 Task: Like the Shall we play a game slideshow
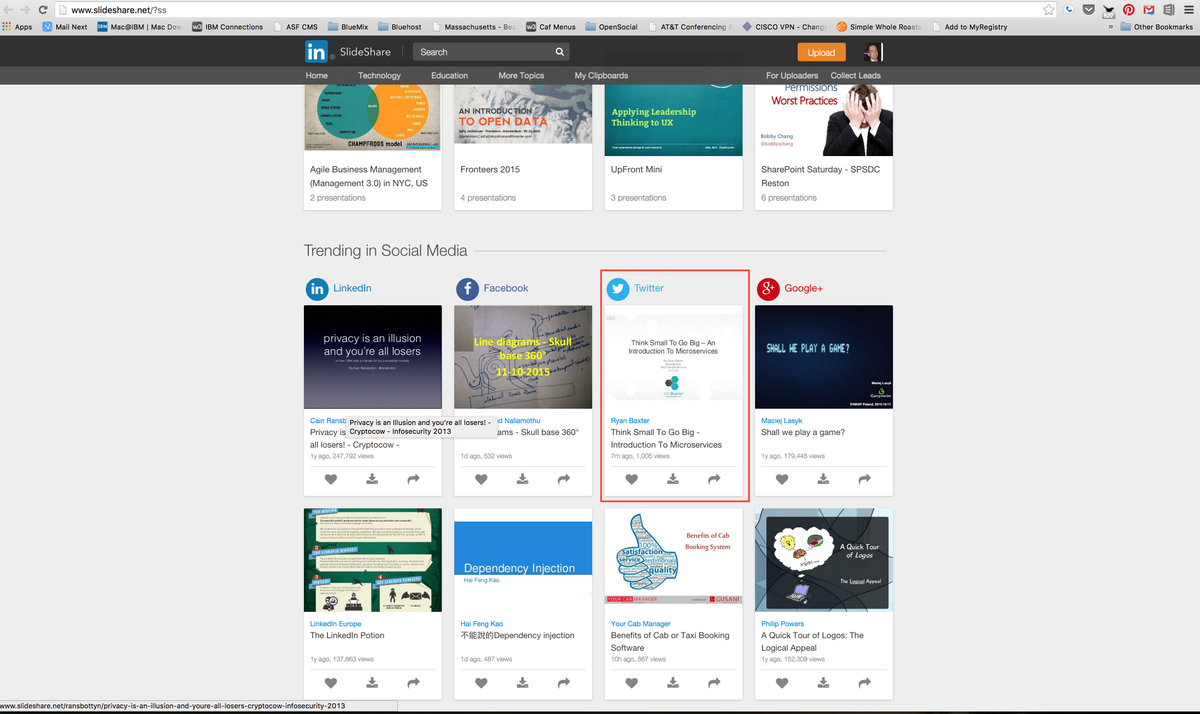pyautogui.click(x=782, y=479)
